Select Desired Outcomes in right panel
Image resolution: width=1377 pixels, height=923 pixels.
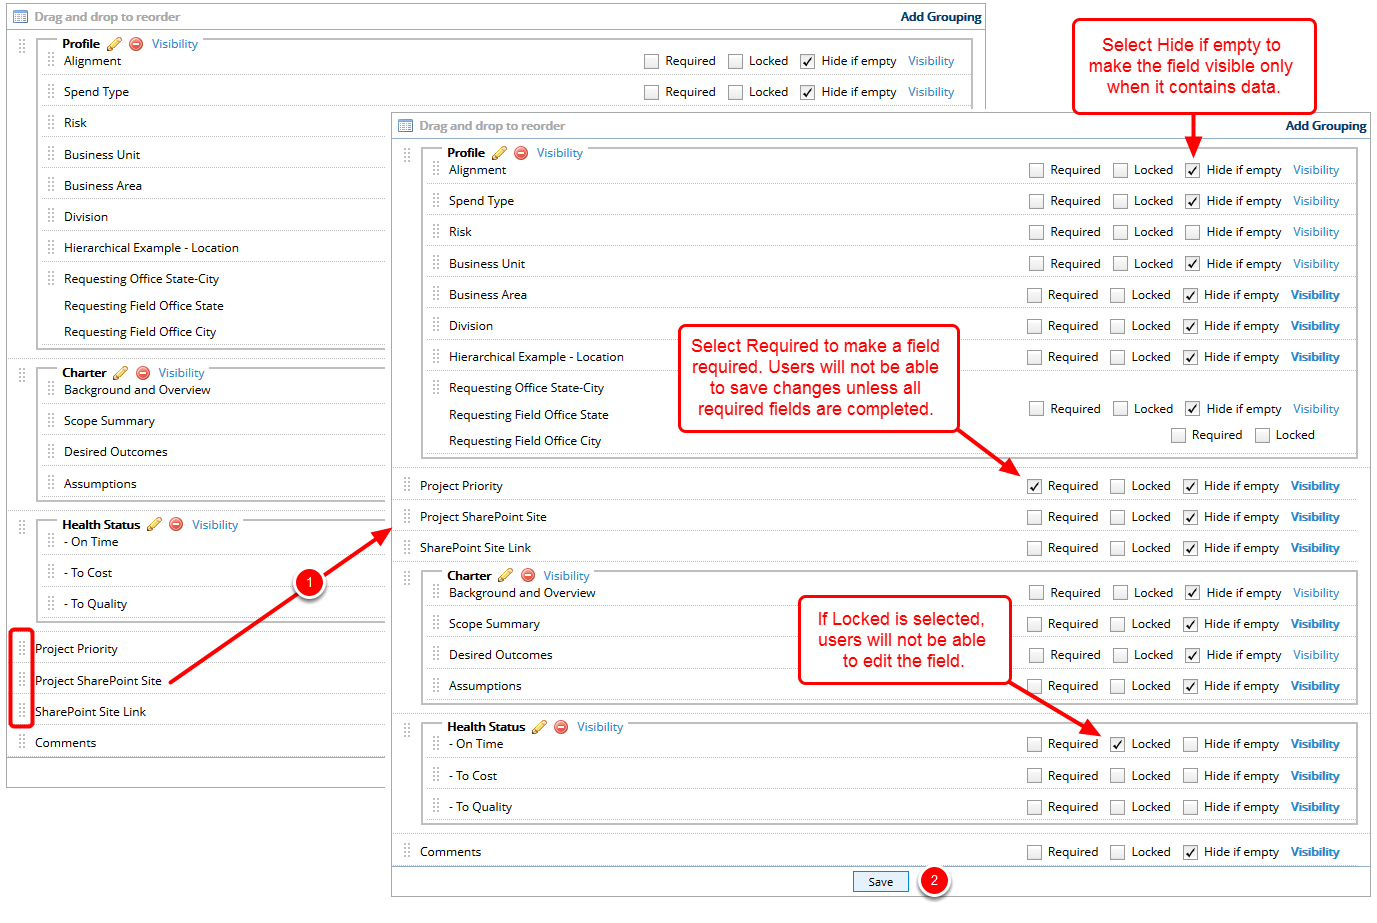[x=500, y=655]
